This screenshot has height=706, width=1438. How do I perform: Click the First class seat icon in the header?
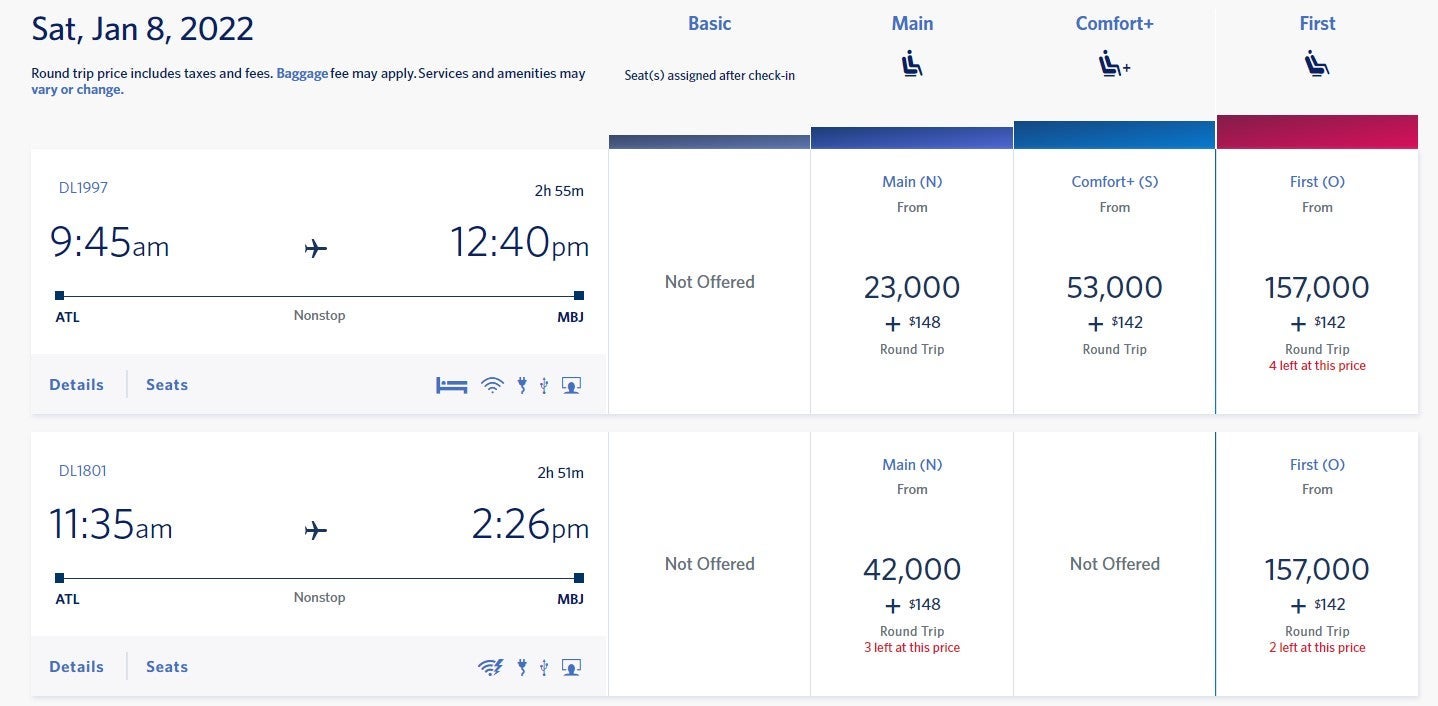pyautogui.click(x=1317, y=65)
